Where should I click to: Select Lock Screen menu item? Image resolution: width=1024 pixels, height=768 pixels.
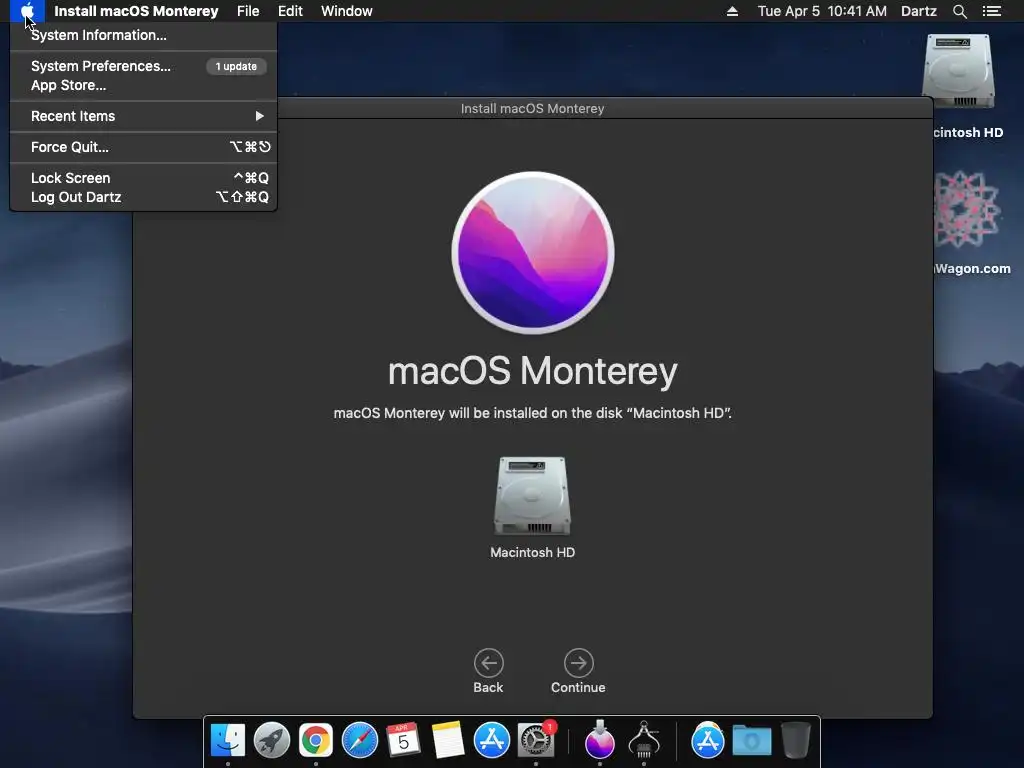(144, 178)
